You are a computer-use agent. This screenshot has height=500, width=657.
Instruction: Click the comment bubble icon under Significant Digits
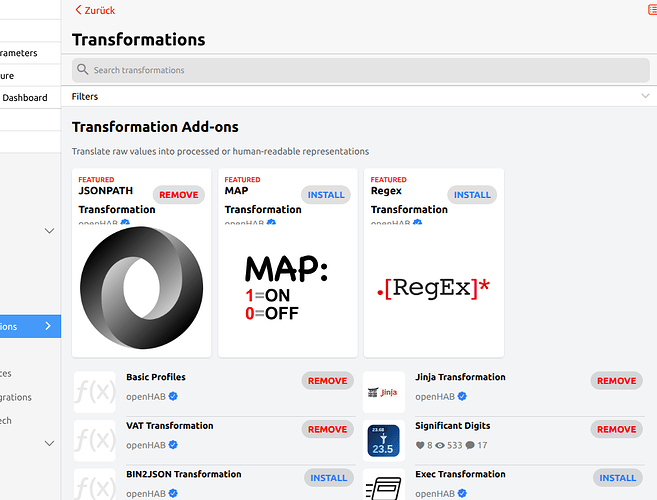[x=470, y=445]
